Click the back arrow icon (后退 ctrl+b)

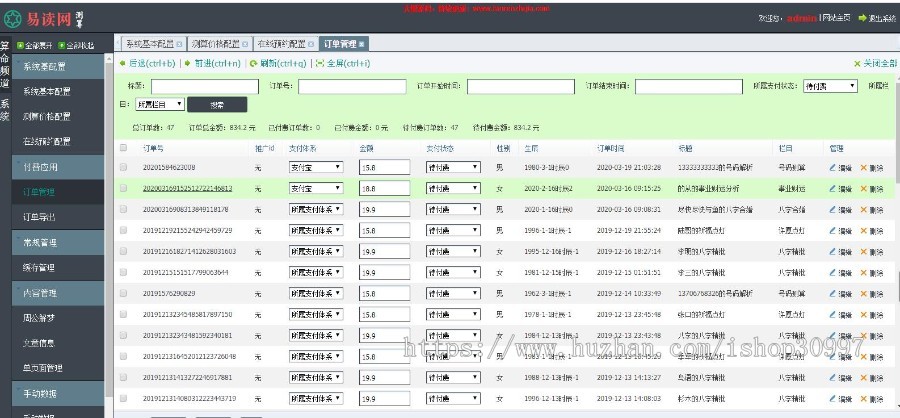tap(122, 64)
